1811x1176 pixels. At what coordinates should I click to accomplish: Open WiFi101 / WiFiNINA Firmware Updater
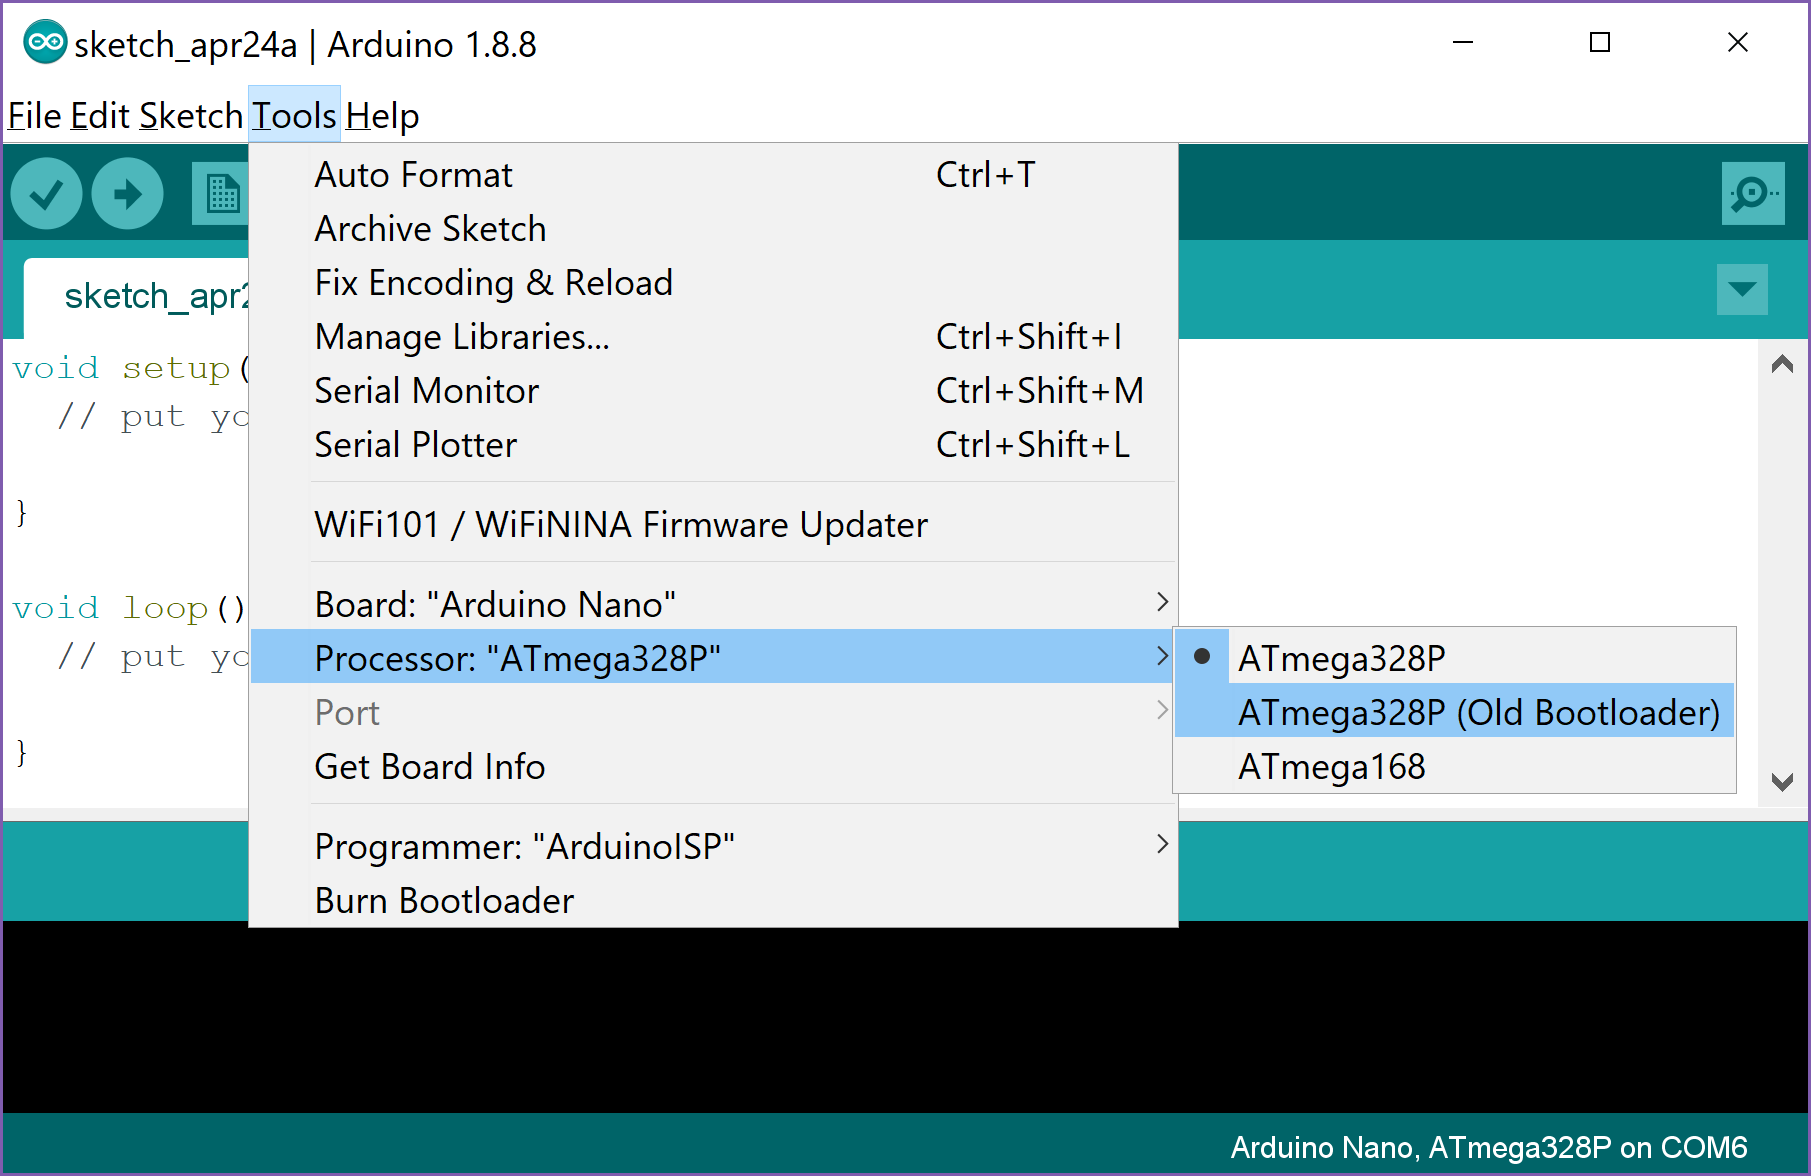[713, 524]
